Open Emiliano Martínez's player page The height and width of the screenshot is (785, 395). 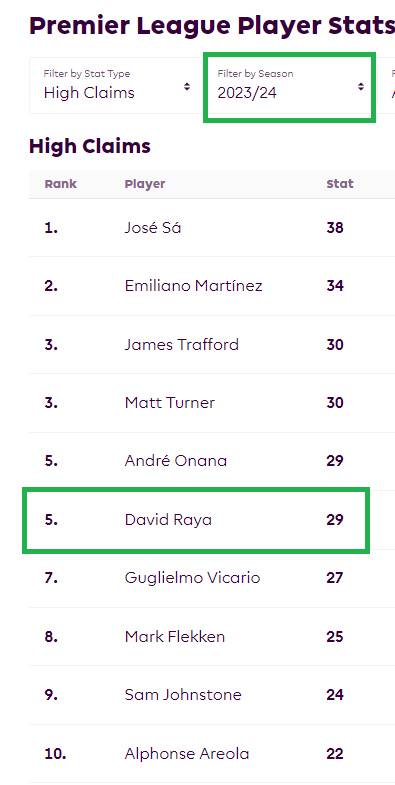193,286
